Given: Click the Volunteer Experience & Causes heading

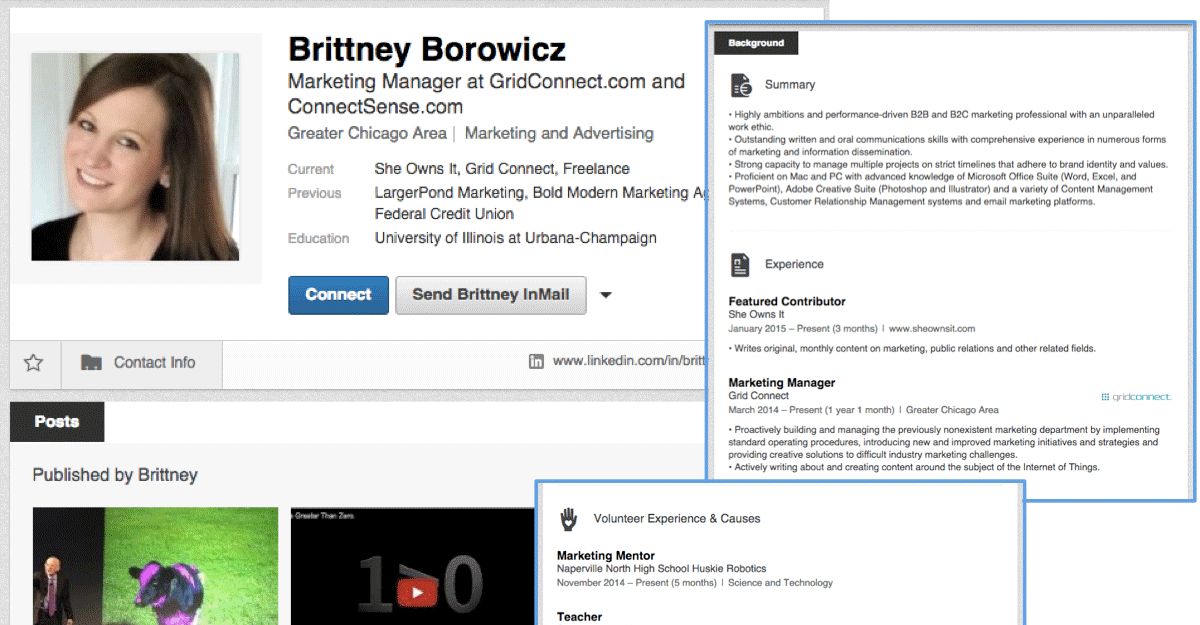Looking at the screenshot, I should (x=677, y=519).
